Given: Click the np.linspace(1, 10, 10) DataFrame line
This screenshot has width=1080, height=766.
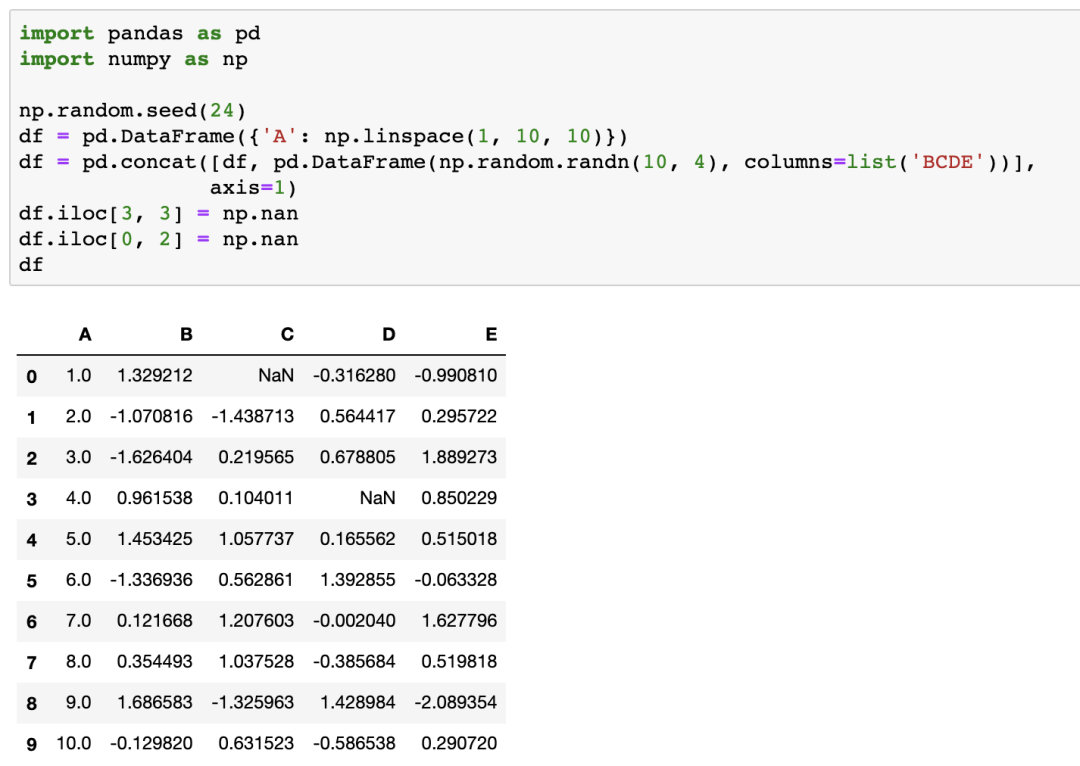Looking at the screenshot, I should (x=323, y=136).
